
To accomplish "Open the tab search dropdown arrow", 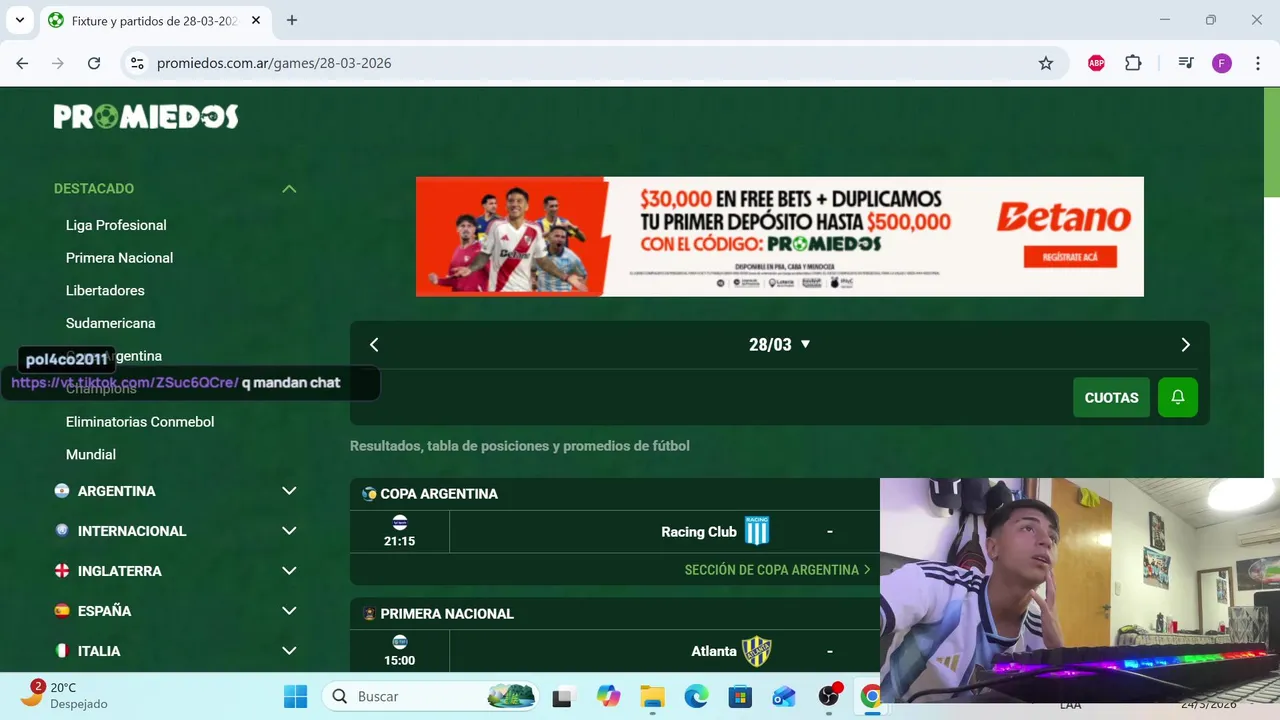I will (x=19, y=20).
